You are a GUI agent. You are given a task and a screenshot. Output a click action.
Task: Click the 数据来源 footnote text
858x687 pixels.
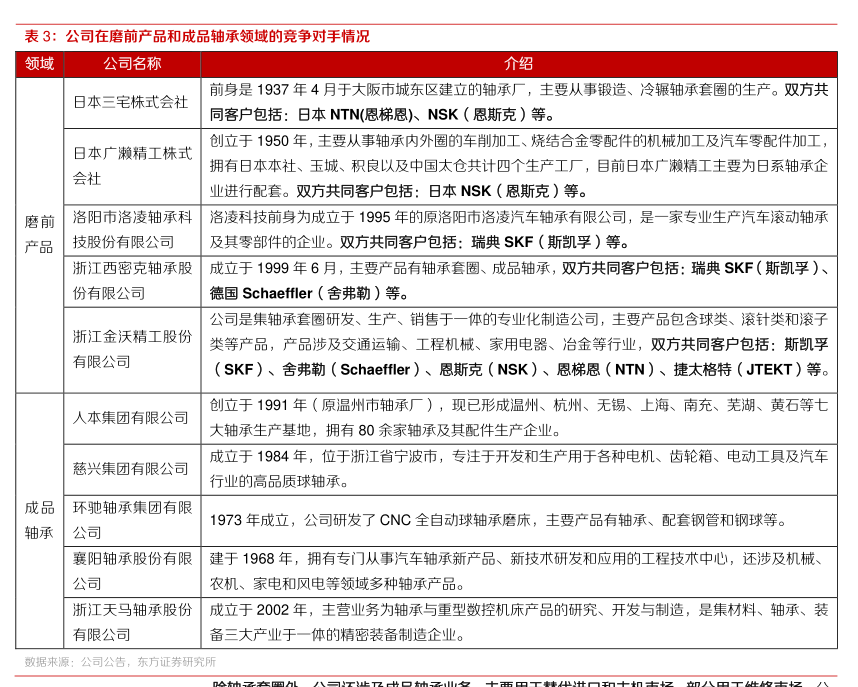tap(120, 661)
